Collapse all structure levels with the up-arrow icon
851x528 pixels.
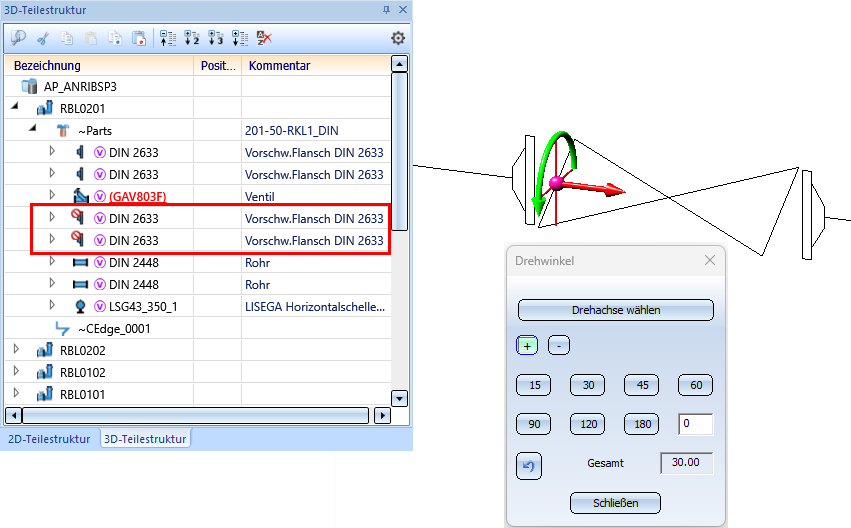point(168,38)
